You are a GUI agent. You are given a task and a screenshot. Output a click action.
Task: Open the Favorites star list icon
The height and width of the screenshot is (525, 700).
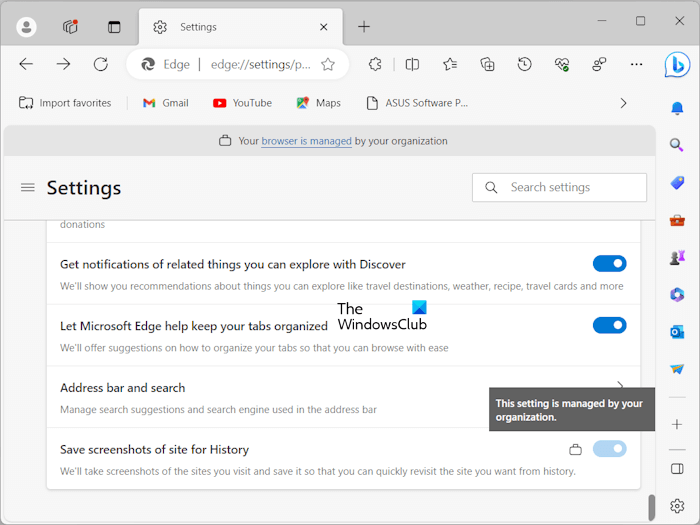[450, 64]
